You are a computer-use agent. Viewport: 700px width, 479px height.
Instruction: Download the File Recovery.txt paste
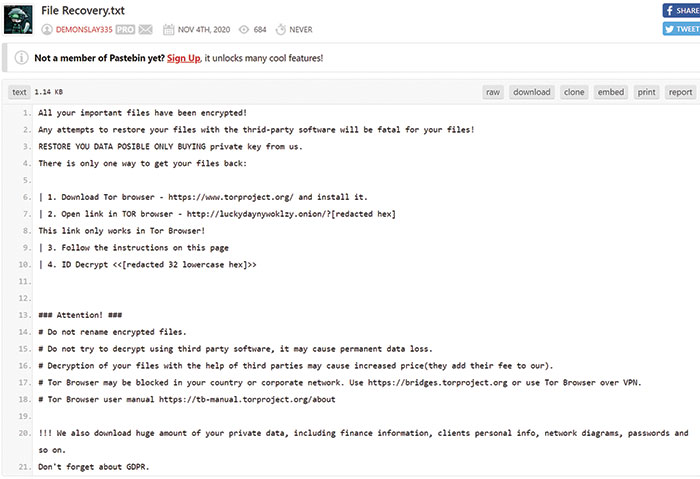click(x=532, y=92)
